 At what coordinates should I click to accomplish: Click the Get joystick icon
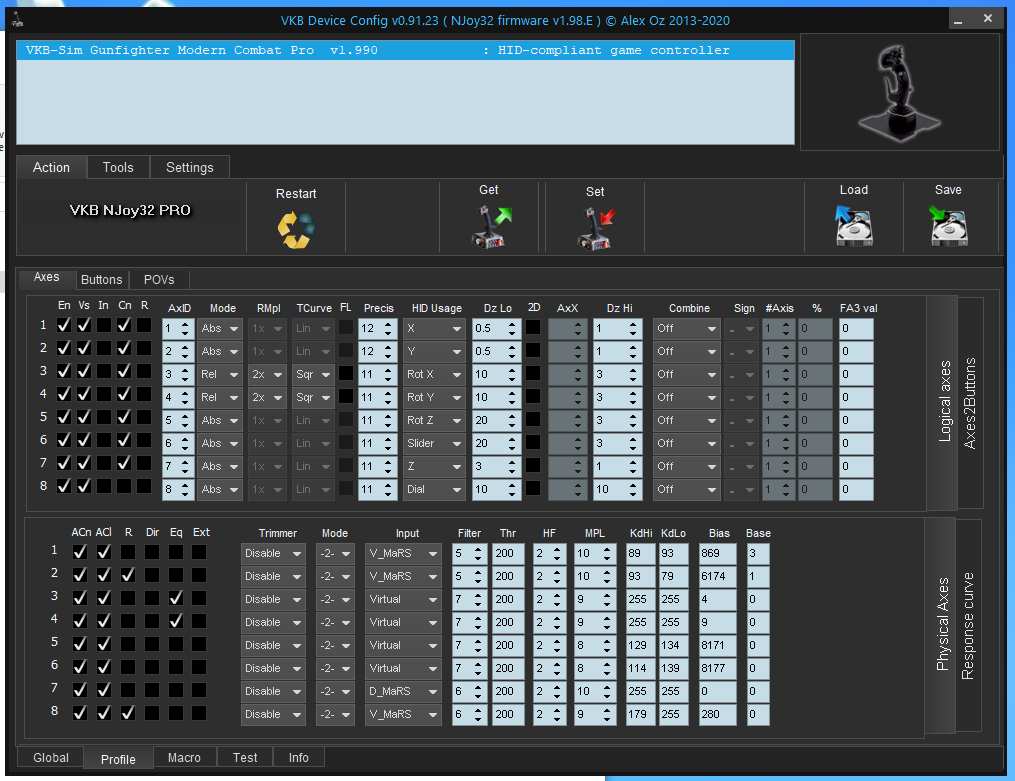point(490,226)
